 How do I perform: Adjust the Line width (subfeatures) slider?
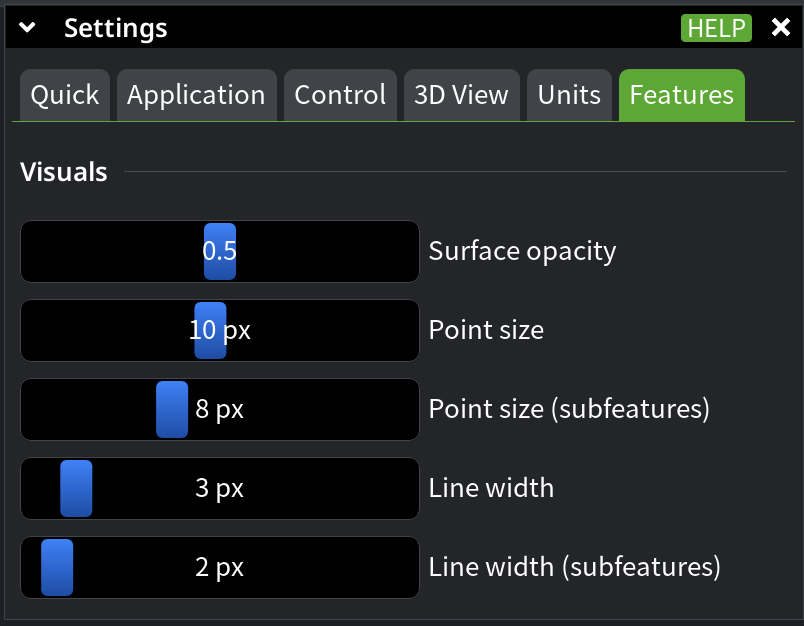pyautogui.click(x=55, y=567)
